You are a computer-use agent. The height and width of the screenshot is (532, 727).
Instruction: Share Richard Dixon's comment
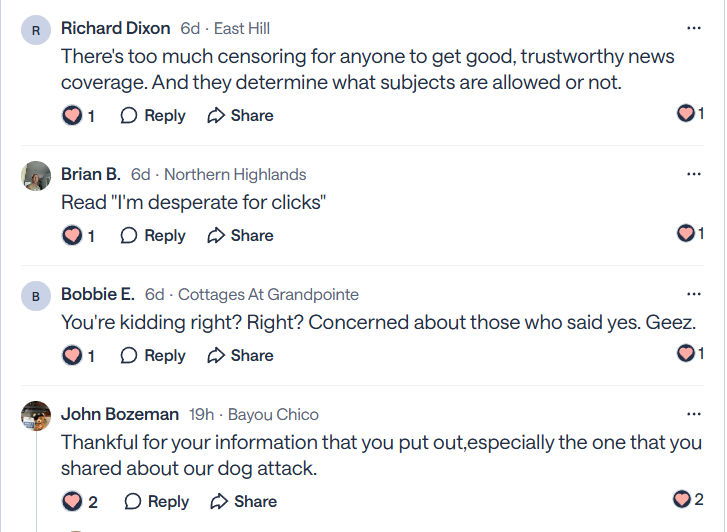(x=240, y=116)
